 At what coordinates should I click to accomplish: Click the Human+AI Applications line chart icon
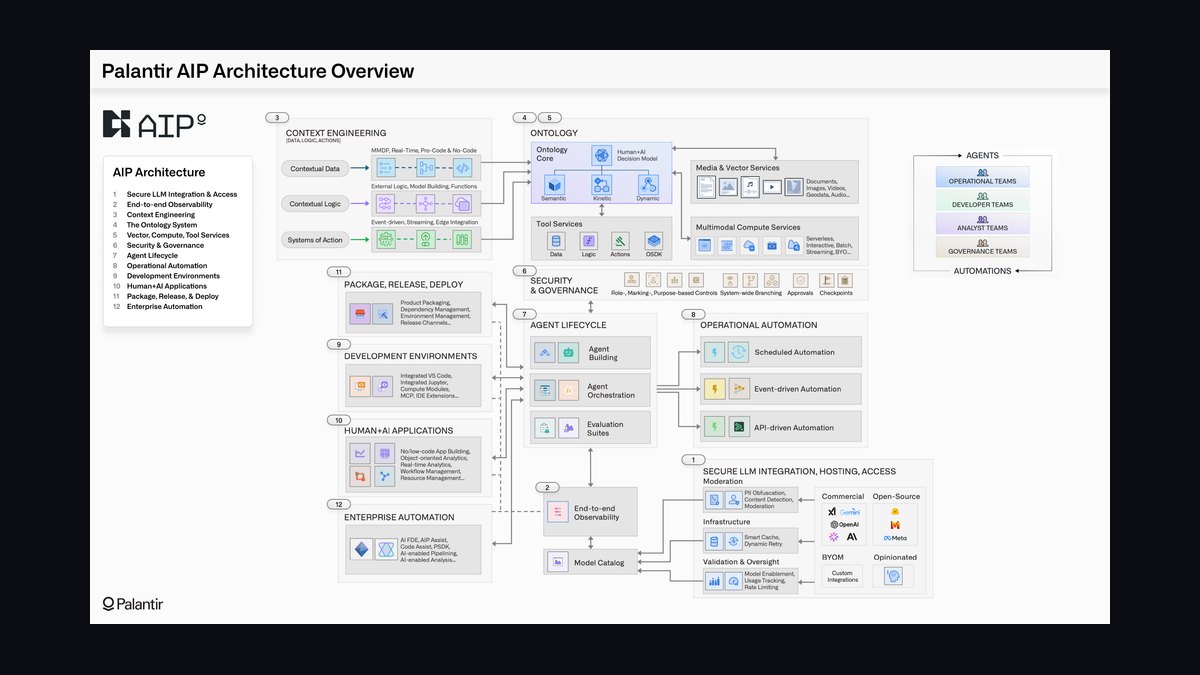coord(360,453)
